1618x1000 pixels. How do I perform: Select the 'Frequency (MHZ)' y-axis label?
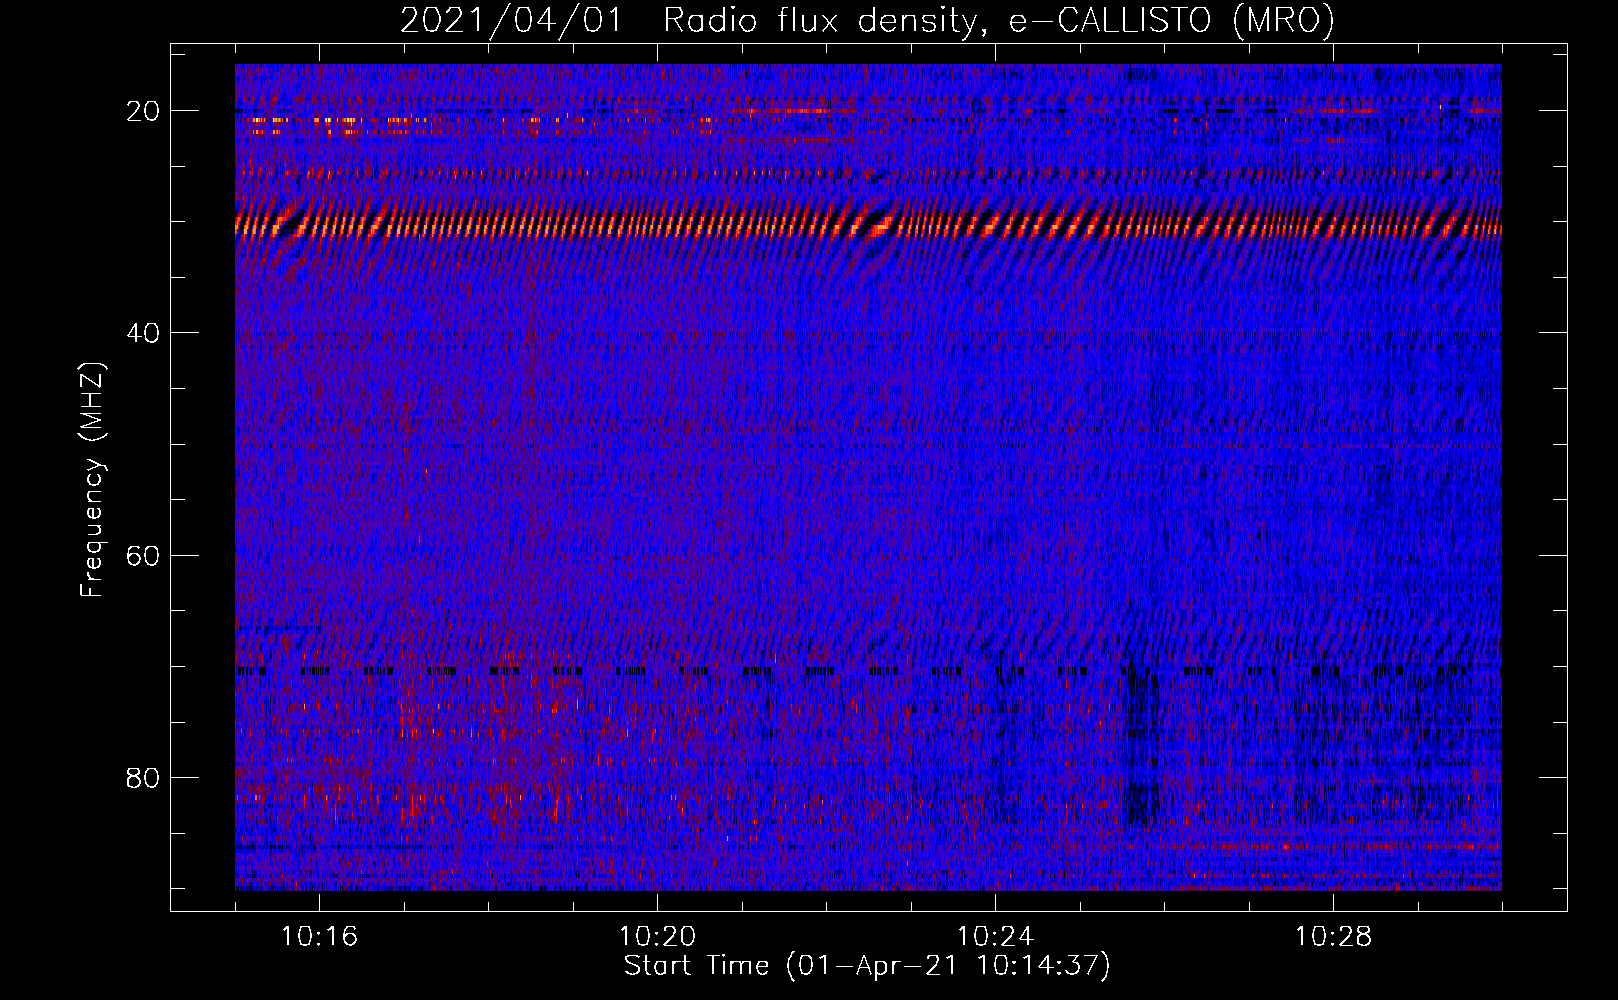pyautogui.click(x=92, y=480)
